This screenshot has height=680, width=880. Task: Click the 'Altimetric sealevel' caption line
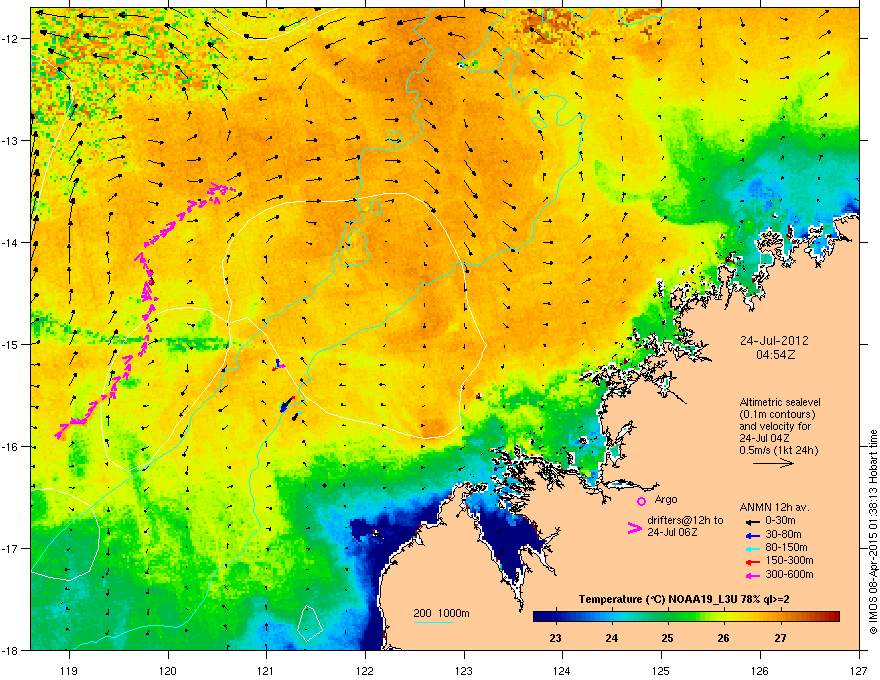click(x=780, y=402)
